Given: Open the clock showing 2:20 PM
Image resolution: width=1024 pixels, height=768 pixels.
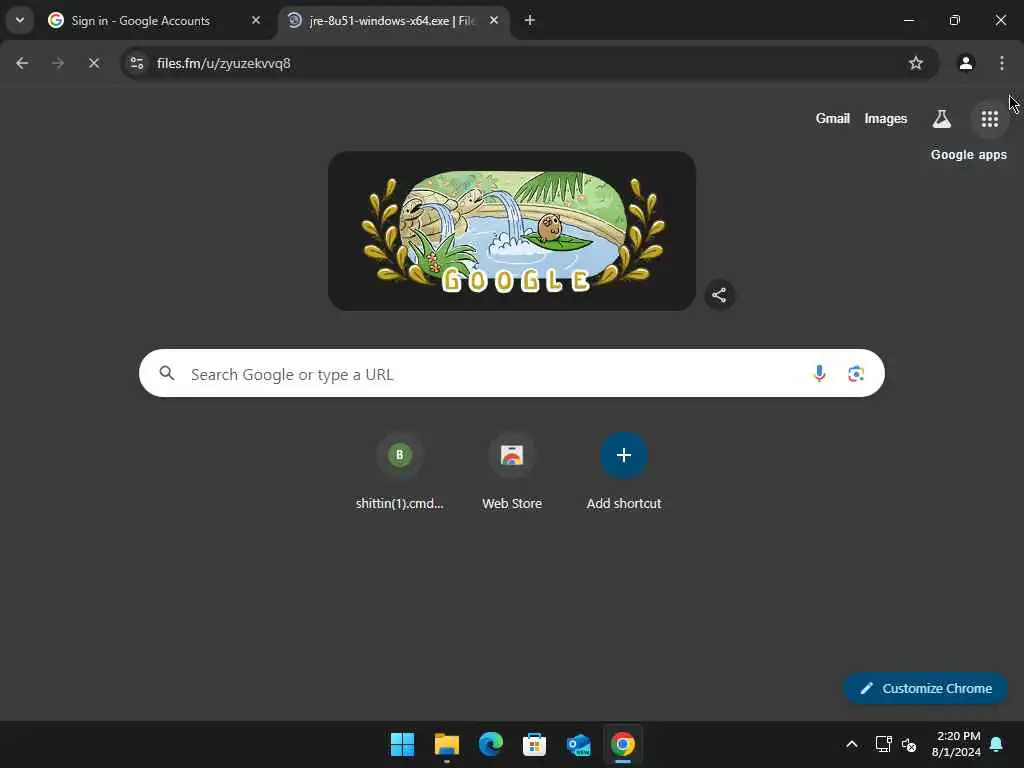Looking at the screenshot, I should point(956,744).
